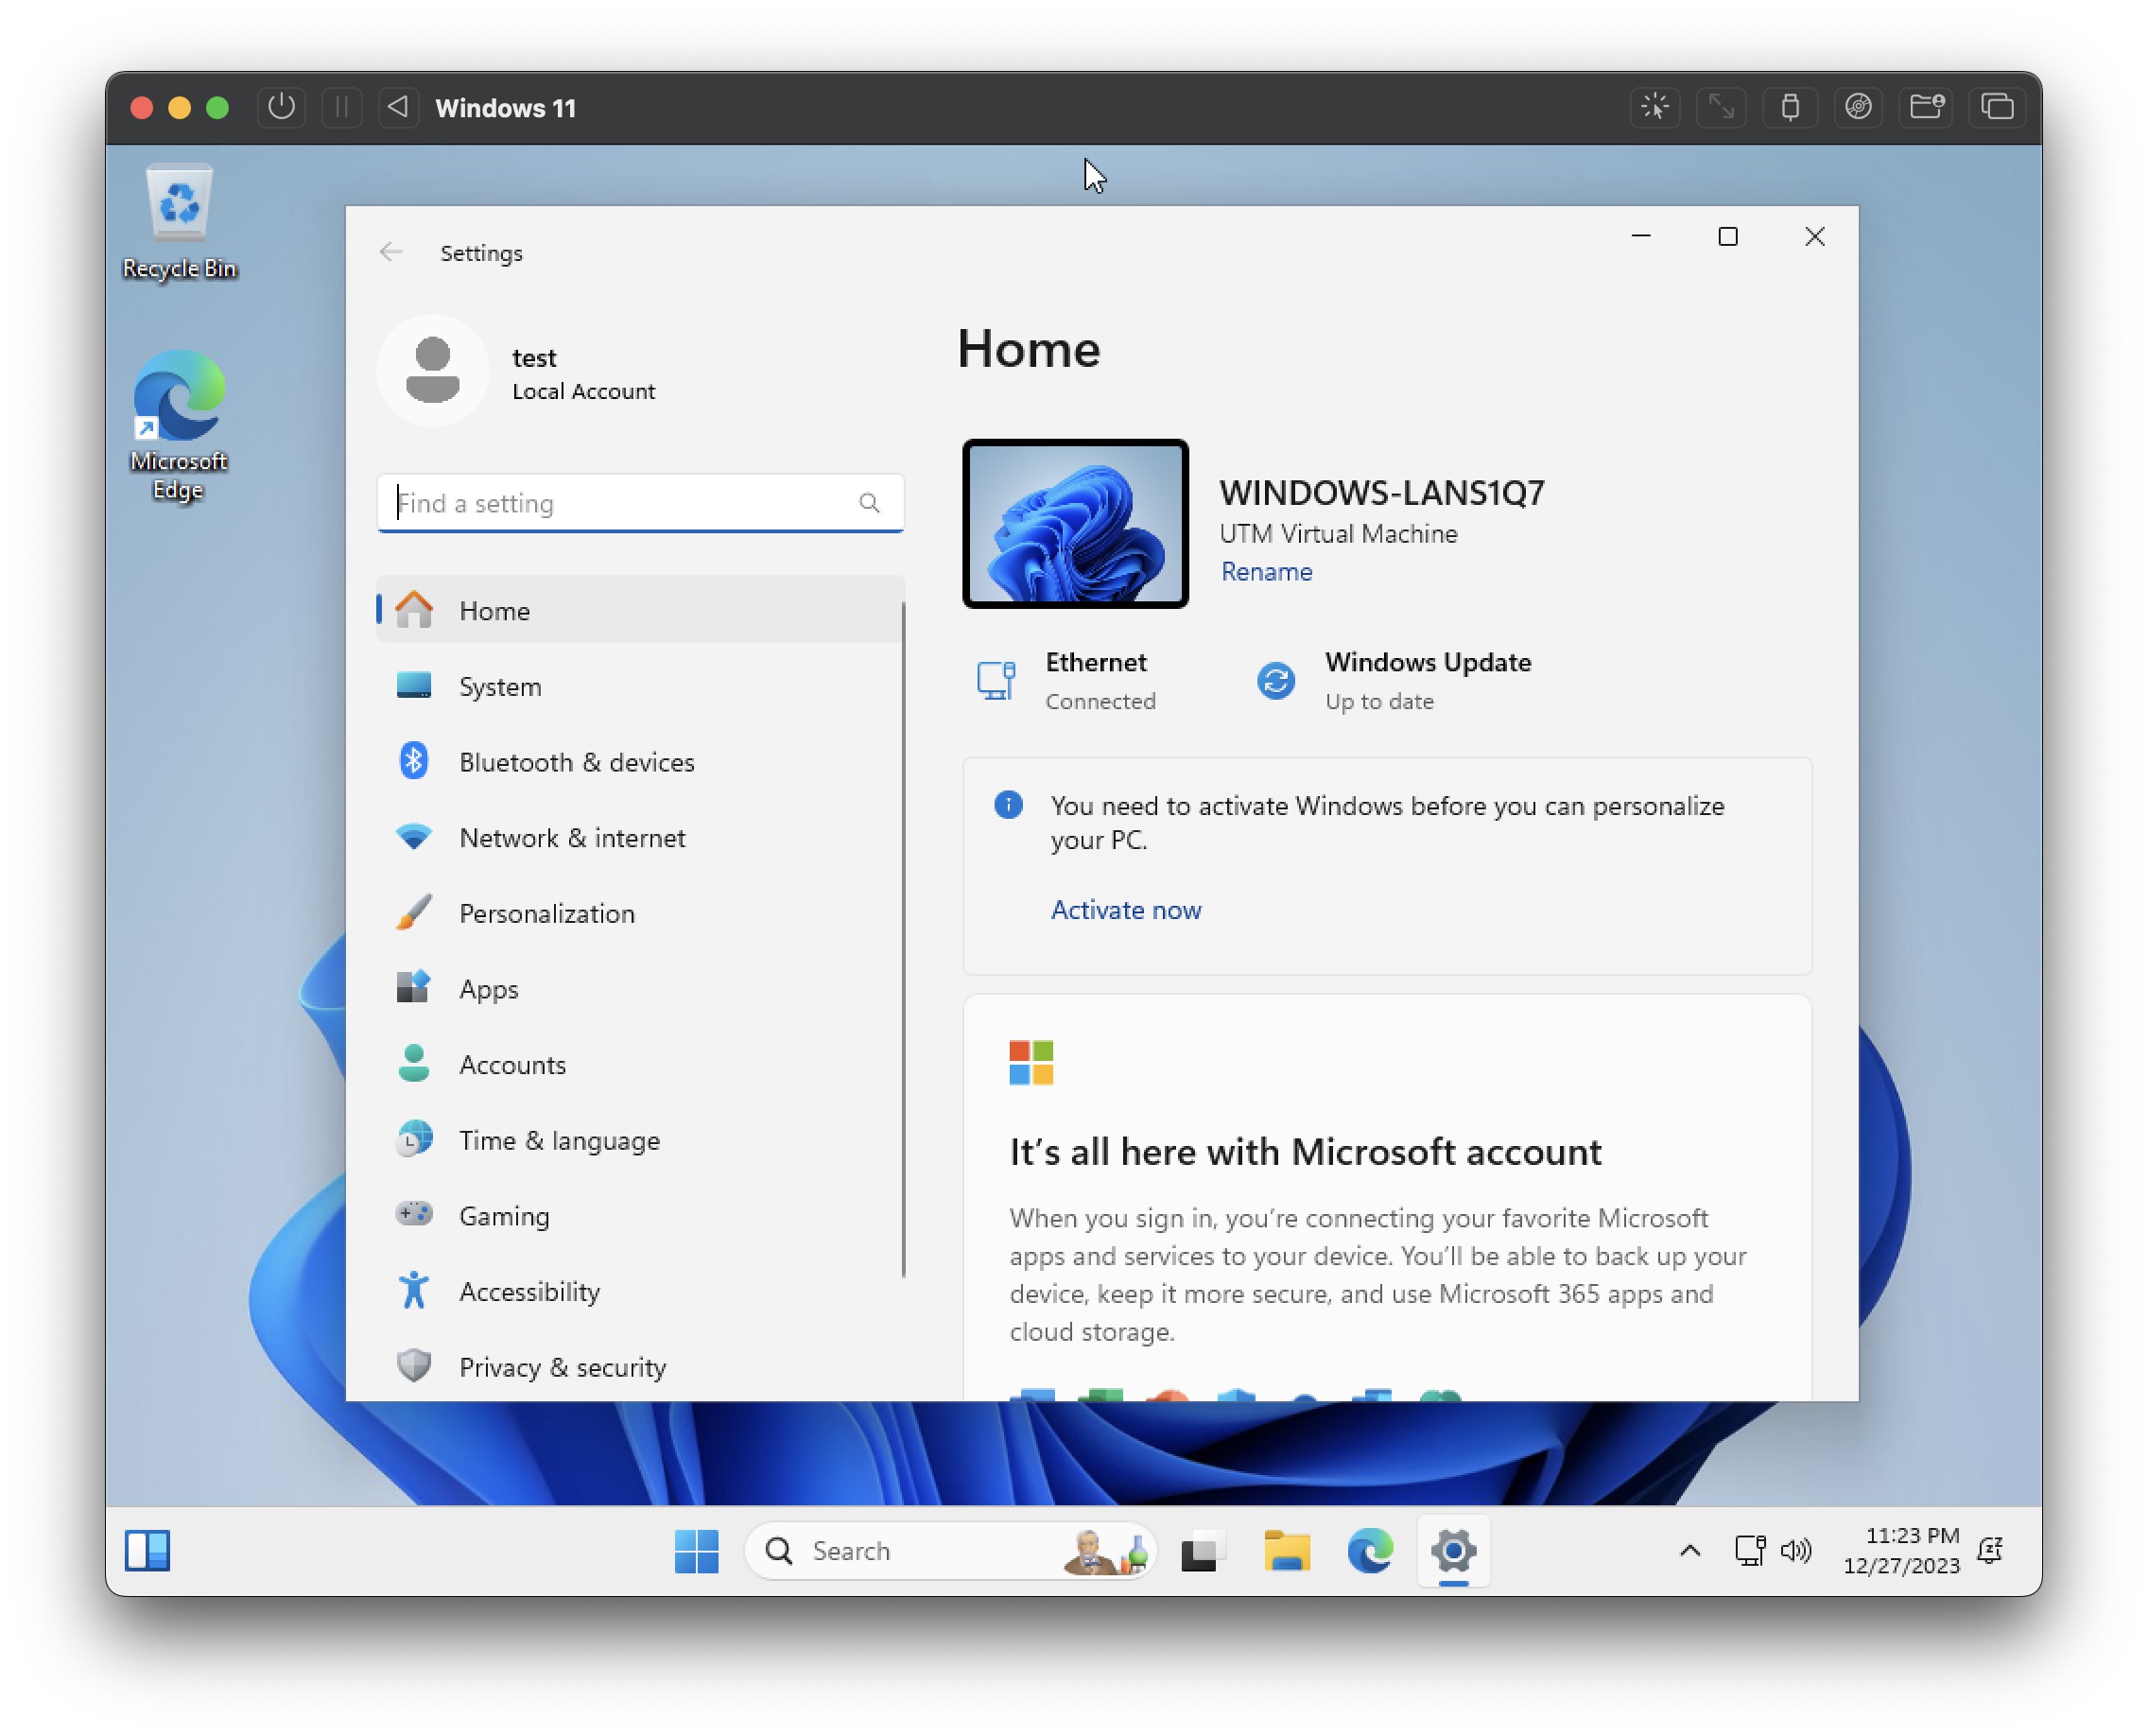
Task: Expand hidden icons in the system tray
Action: click(1689, 1551)
